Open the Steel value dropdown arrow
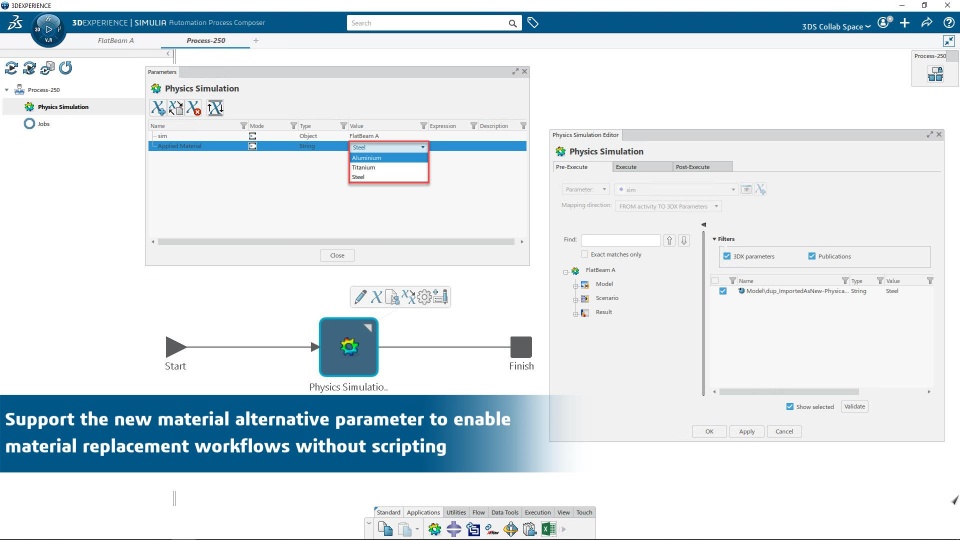The height and width of the screenshot is (540, 960). 422,148
